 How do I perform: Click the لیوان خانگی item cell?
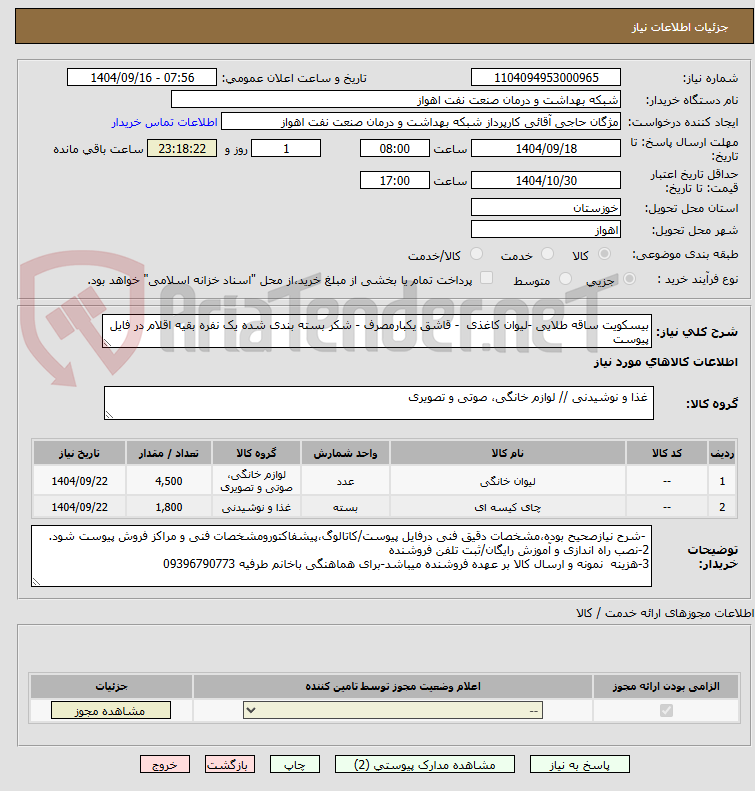click(x=508, y=481)
